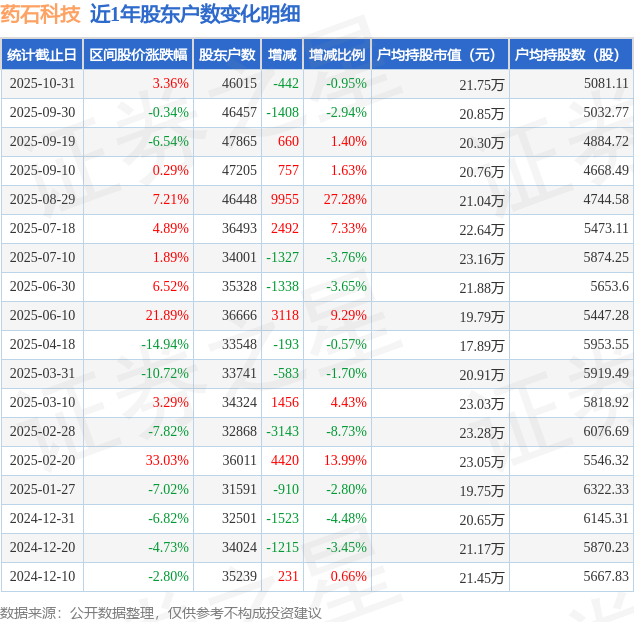634x622 pixels.
Task: Click shareholder count 46015
Action: point(239,83)
